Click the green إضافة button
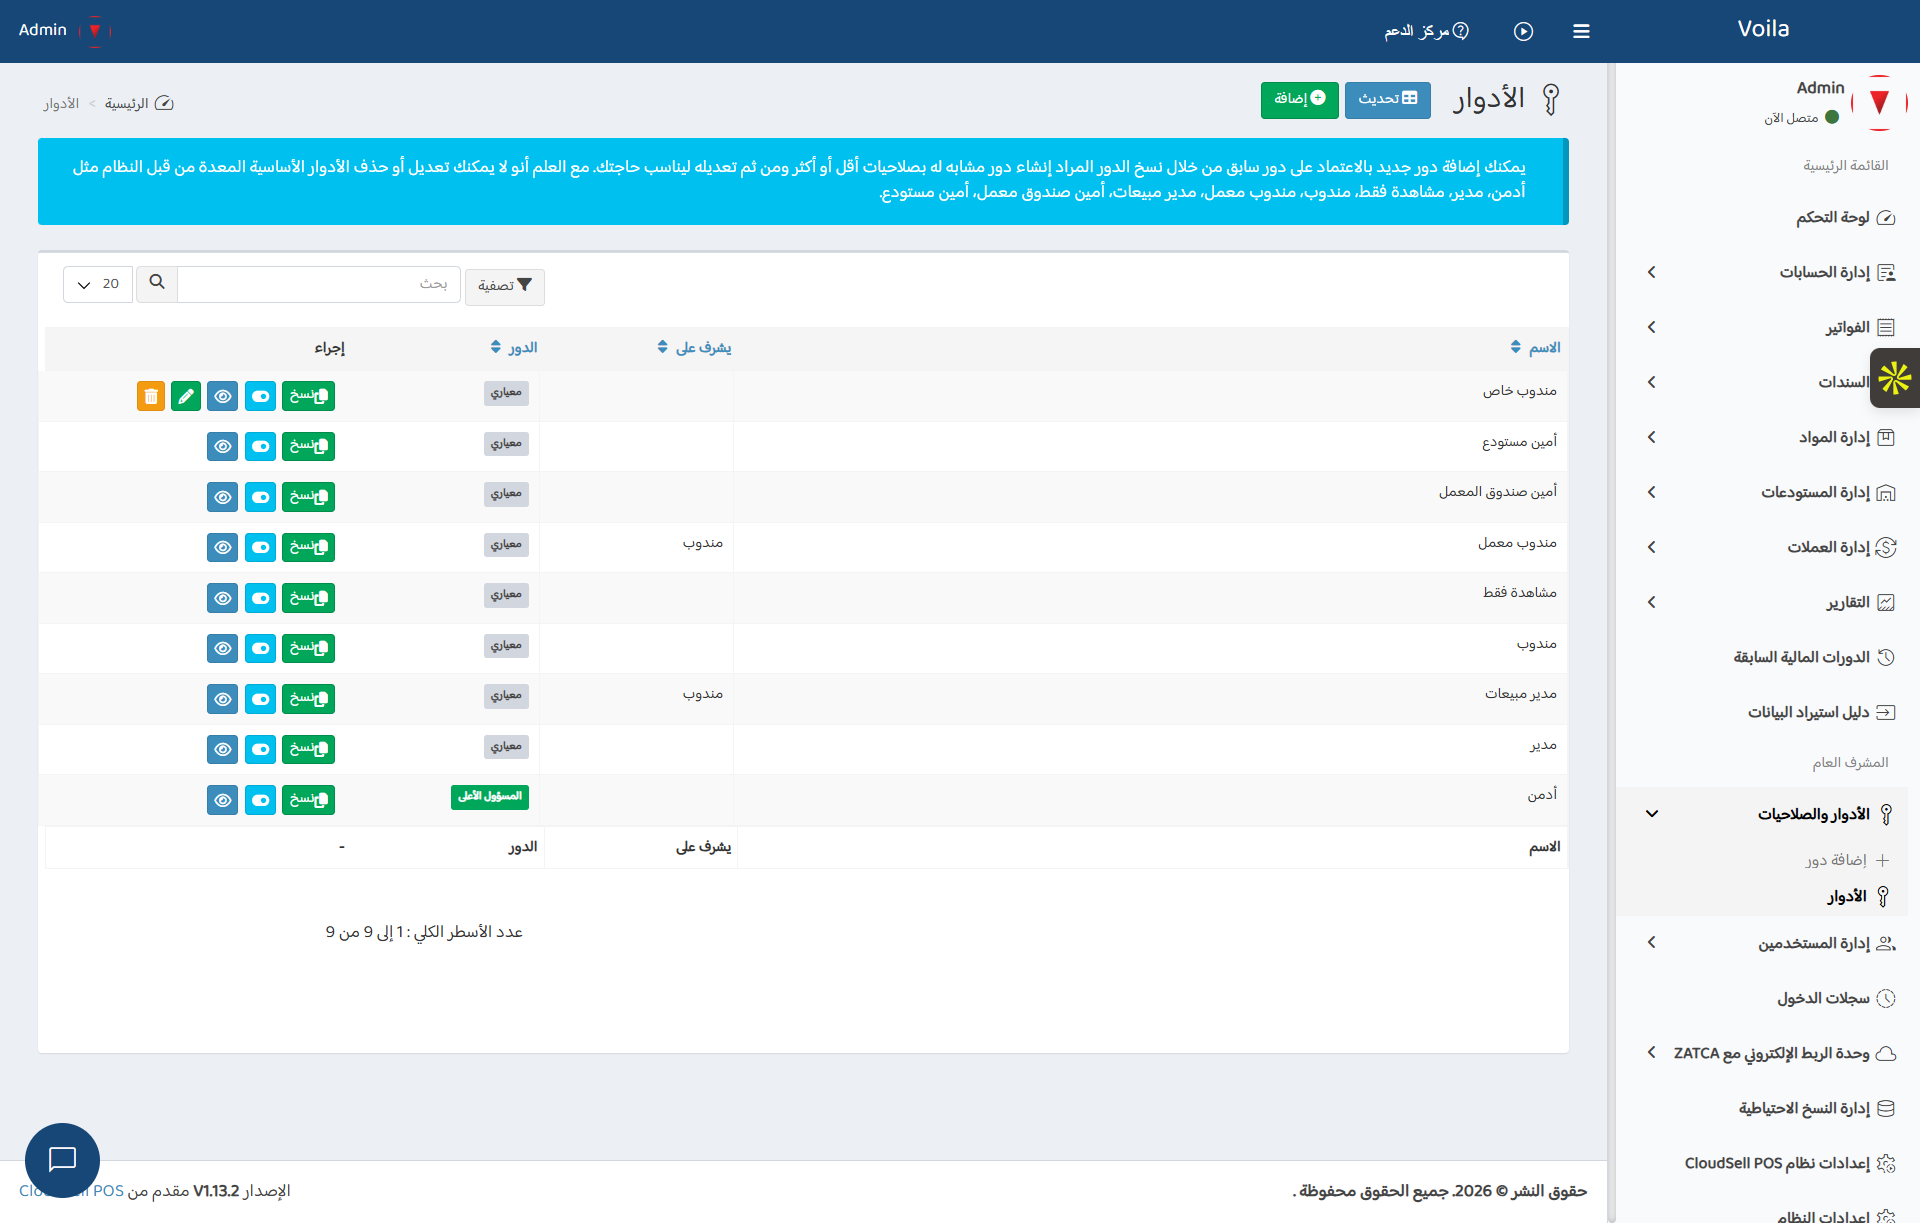This screenshot has height=1223, width=1920. (1299, 99)
